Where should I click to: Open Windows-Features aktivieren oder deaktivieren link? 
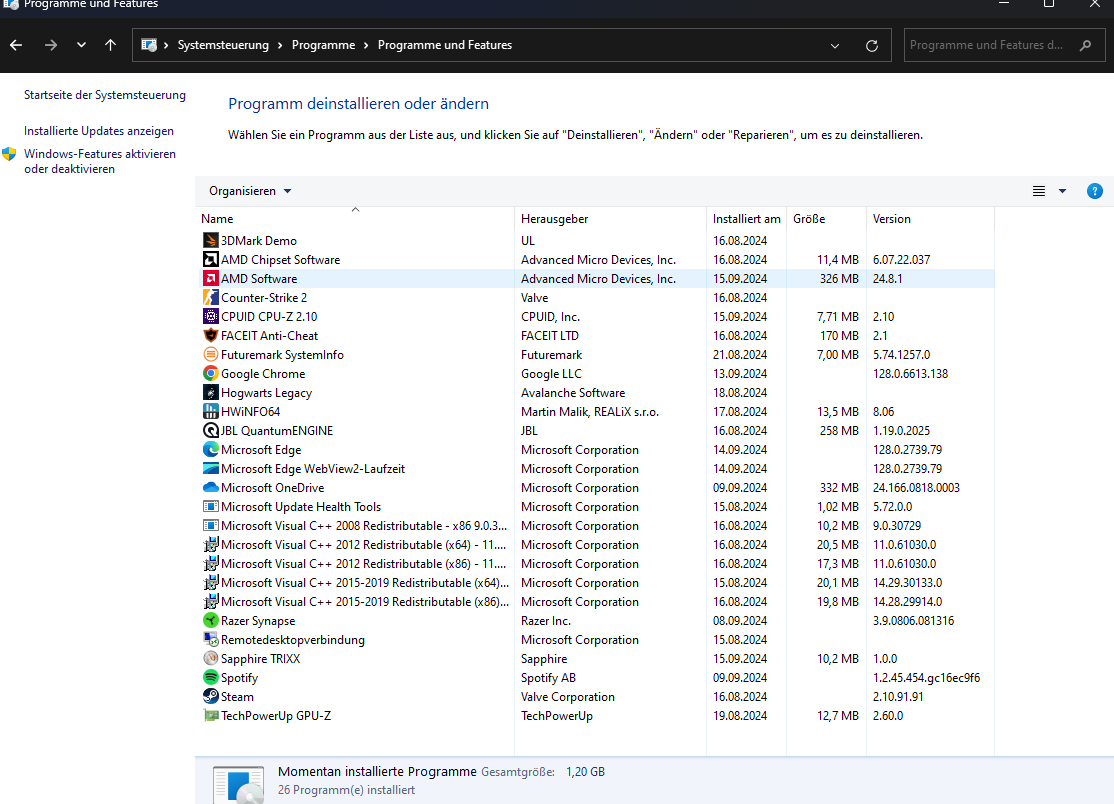coord(99,161)
